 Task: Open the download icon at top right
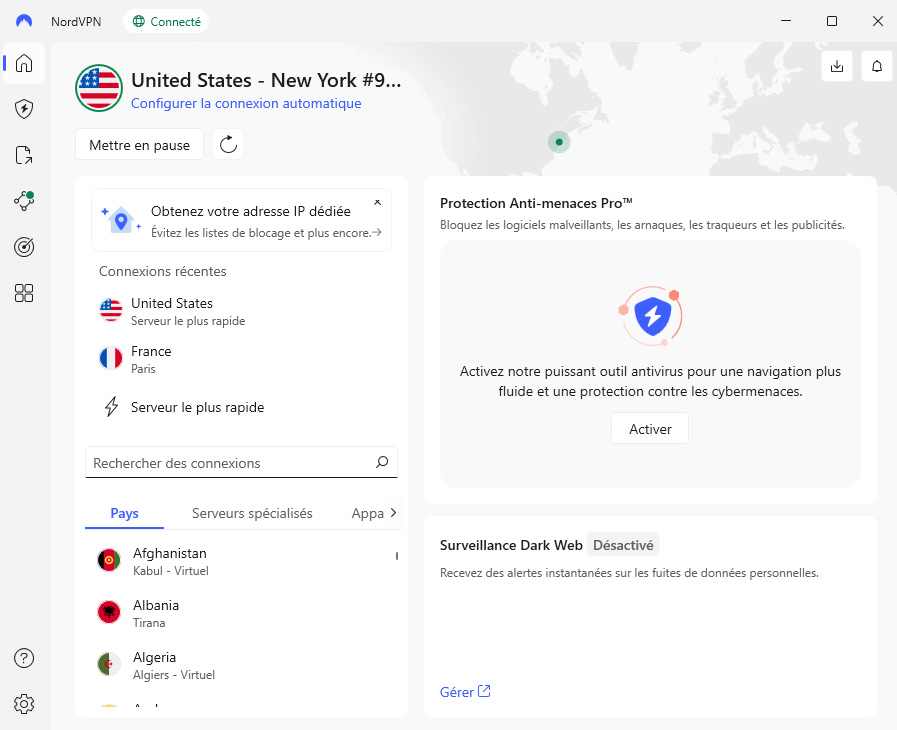tap(837, 67)
